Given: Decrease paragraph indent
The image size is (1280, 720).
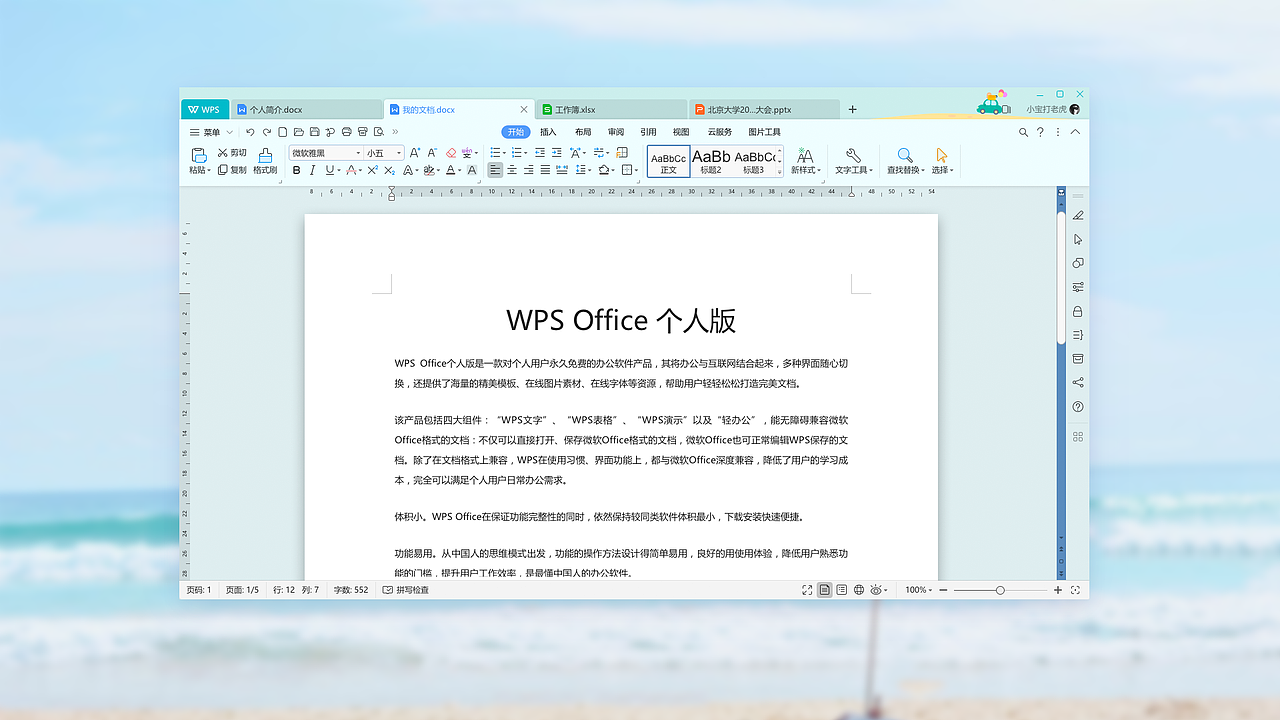Looking at the screenshot, I should pyautogui.click(x=540, y=153).
